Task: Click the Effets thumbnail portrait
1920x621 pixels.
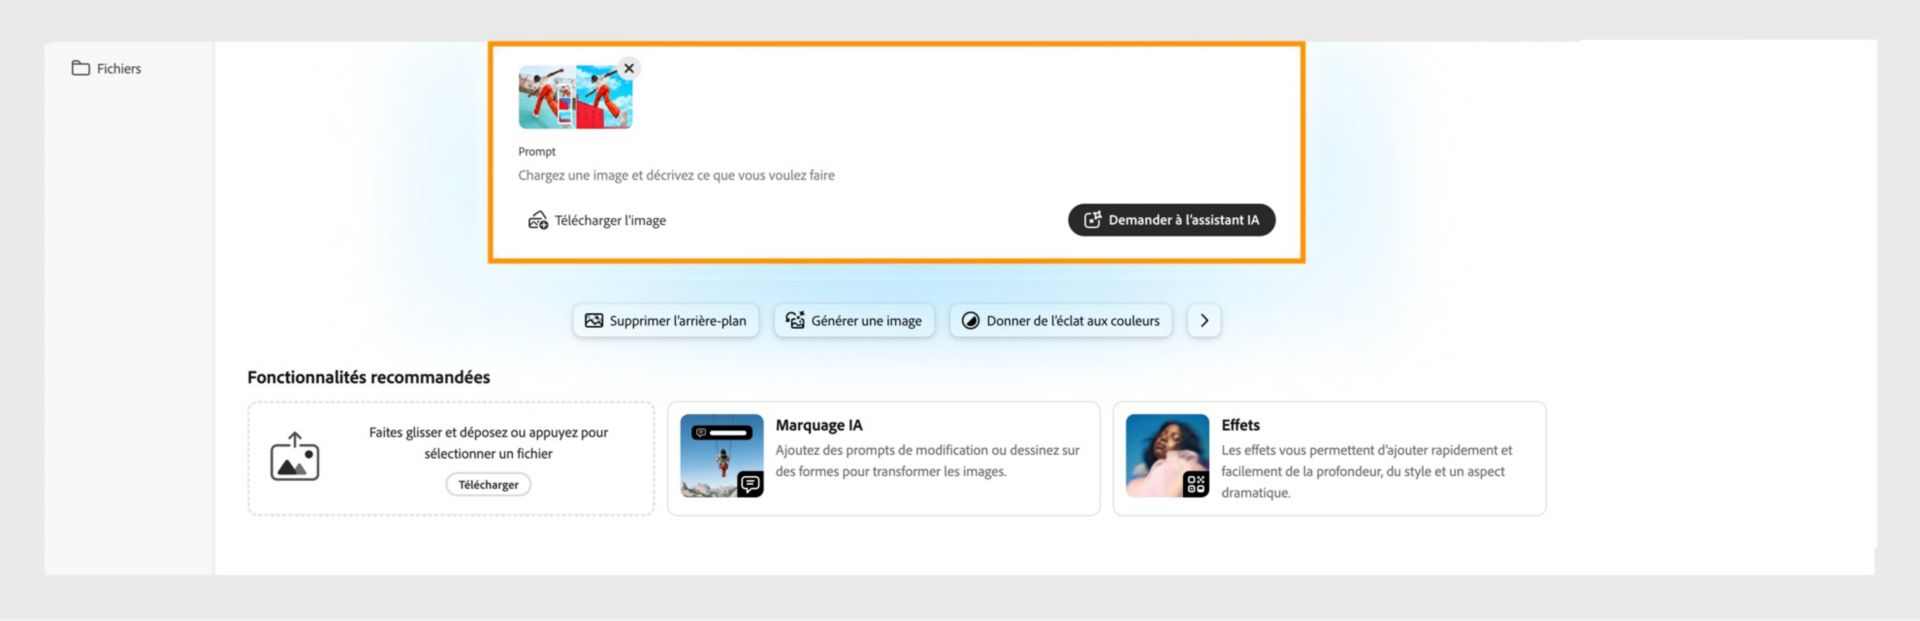Action: click(x=1167, y=456)
